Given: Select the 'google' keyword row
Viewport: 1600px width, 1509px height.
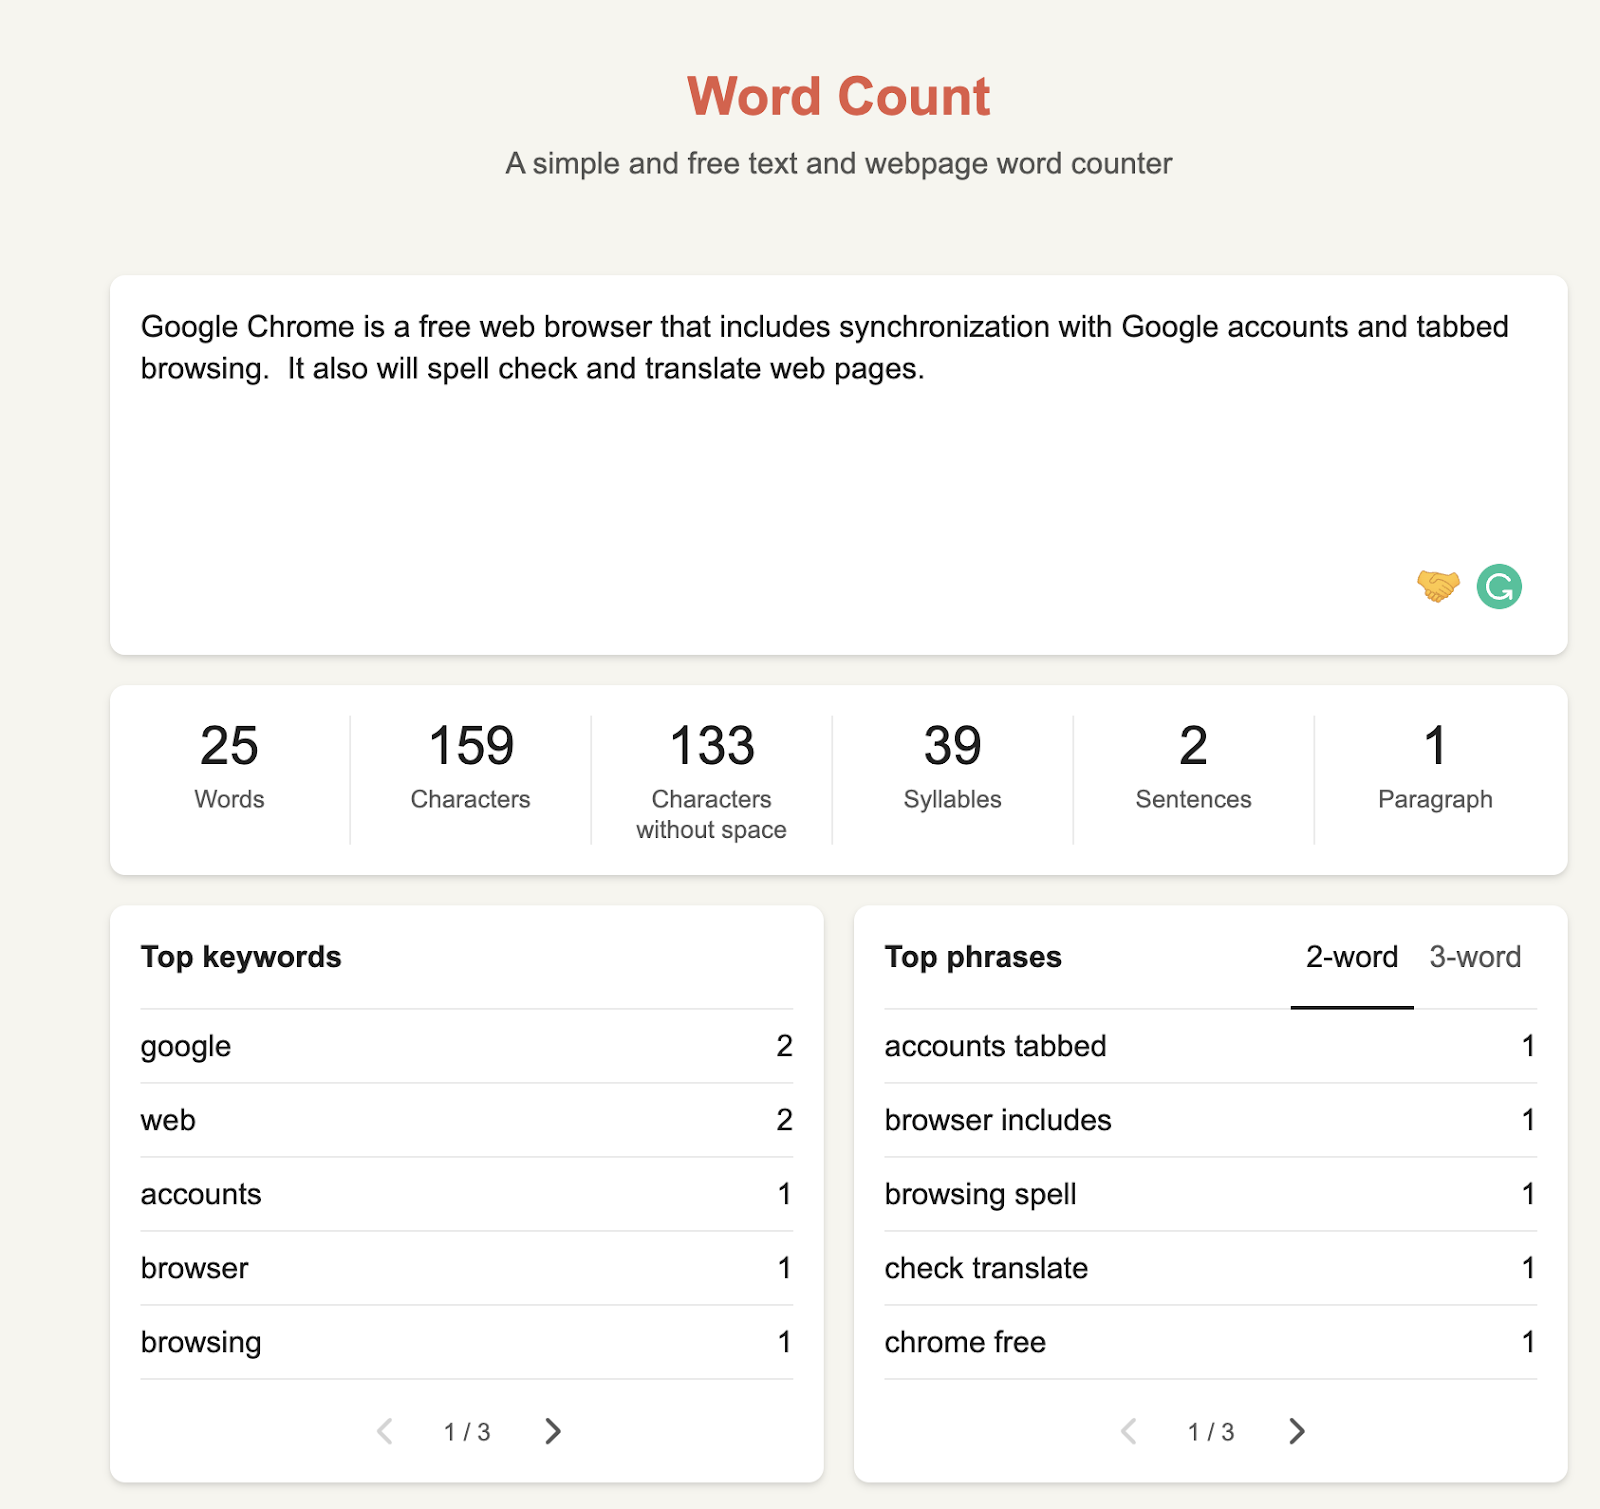Looking at the screenshot, I should point(467,1046).
